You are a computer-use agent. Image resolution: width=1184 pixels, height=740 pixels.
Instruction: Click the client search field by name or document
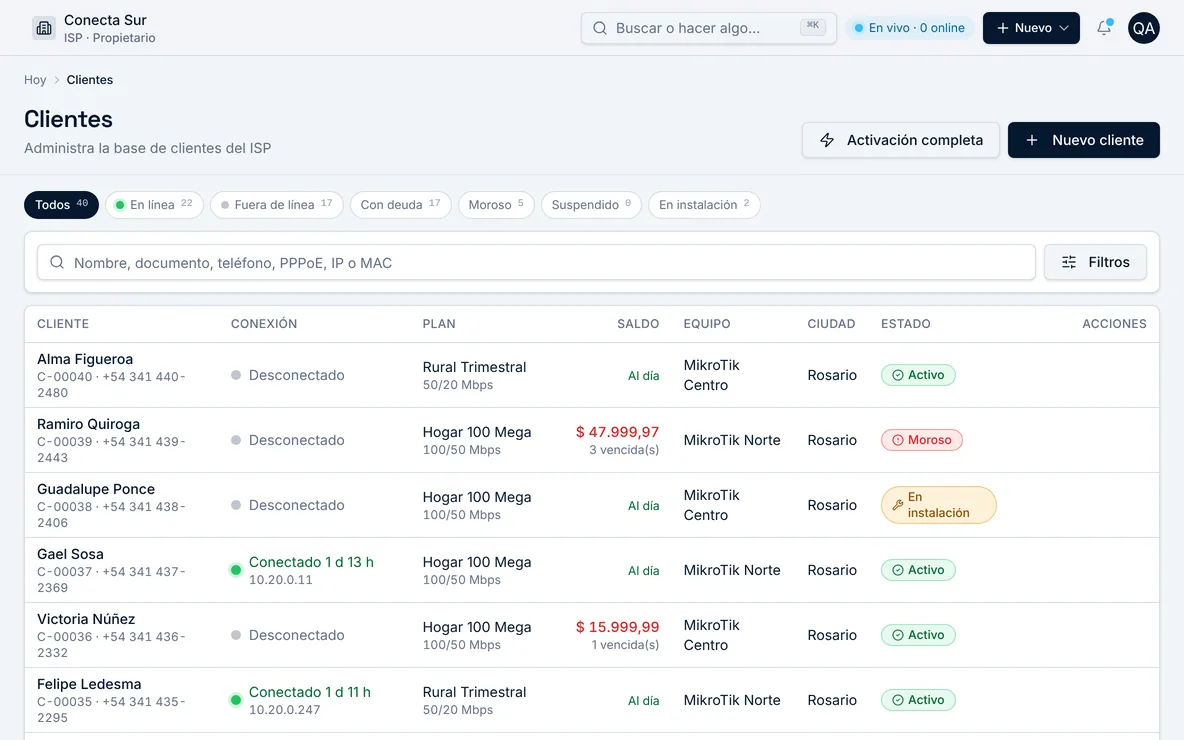coord(536,262)
